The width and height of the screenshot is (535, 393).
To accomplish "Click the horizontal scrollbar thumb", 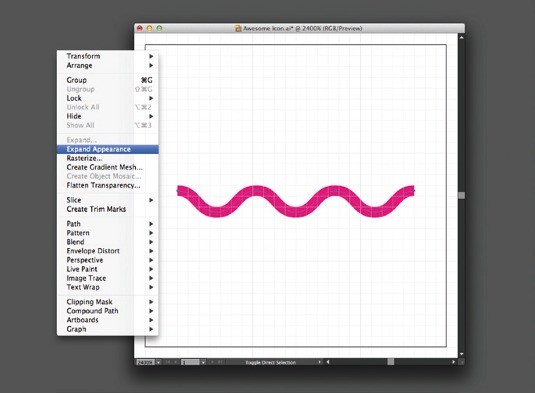I will point(391,362).
